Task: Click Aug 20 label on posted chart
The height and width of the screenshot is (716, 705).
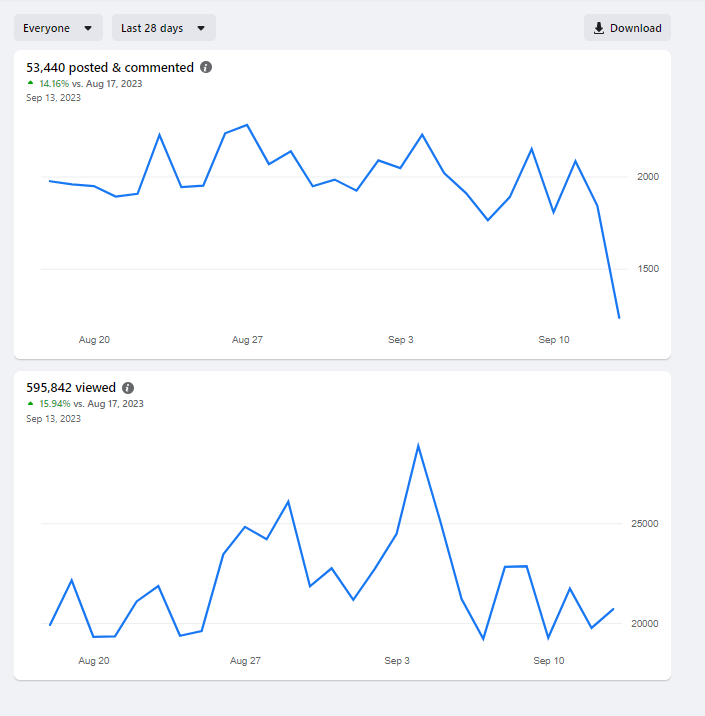Action: point(94,340)
